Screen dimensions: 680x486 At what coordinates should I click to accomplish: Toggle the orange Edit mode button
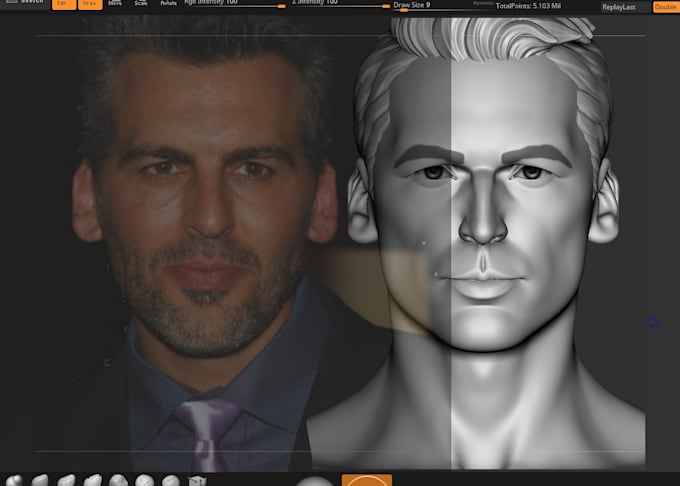[x=64, y=4]
